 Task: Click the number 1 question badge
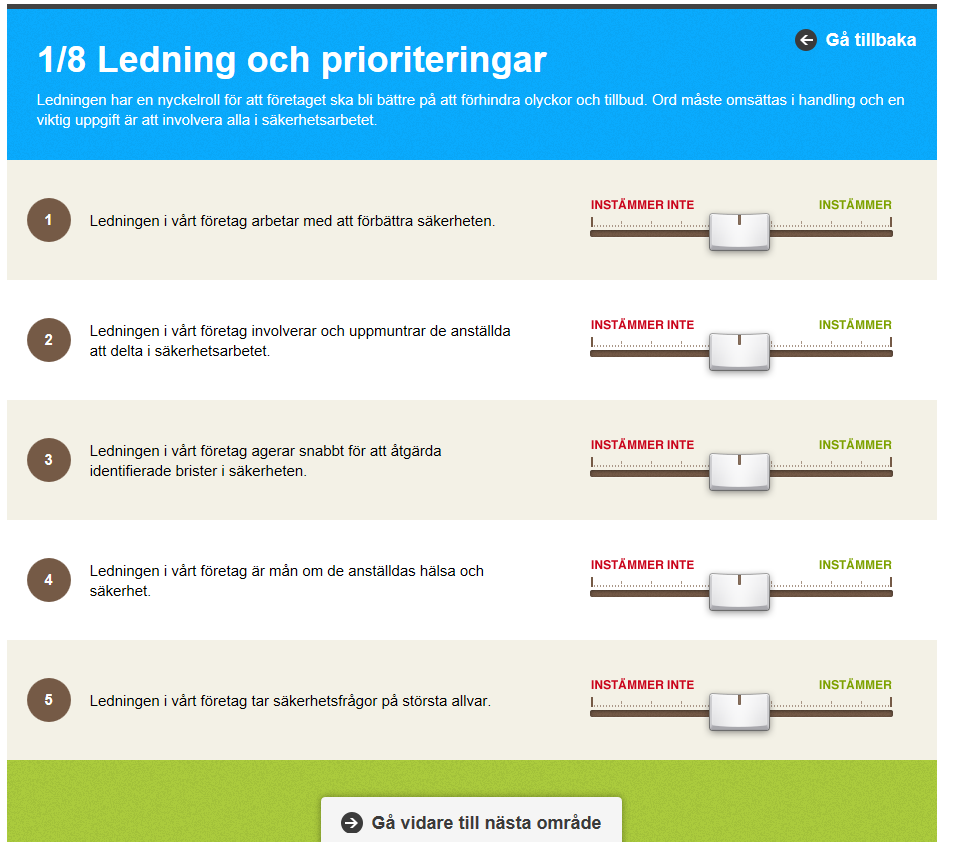tap(48, 220)
